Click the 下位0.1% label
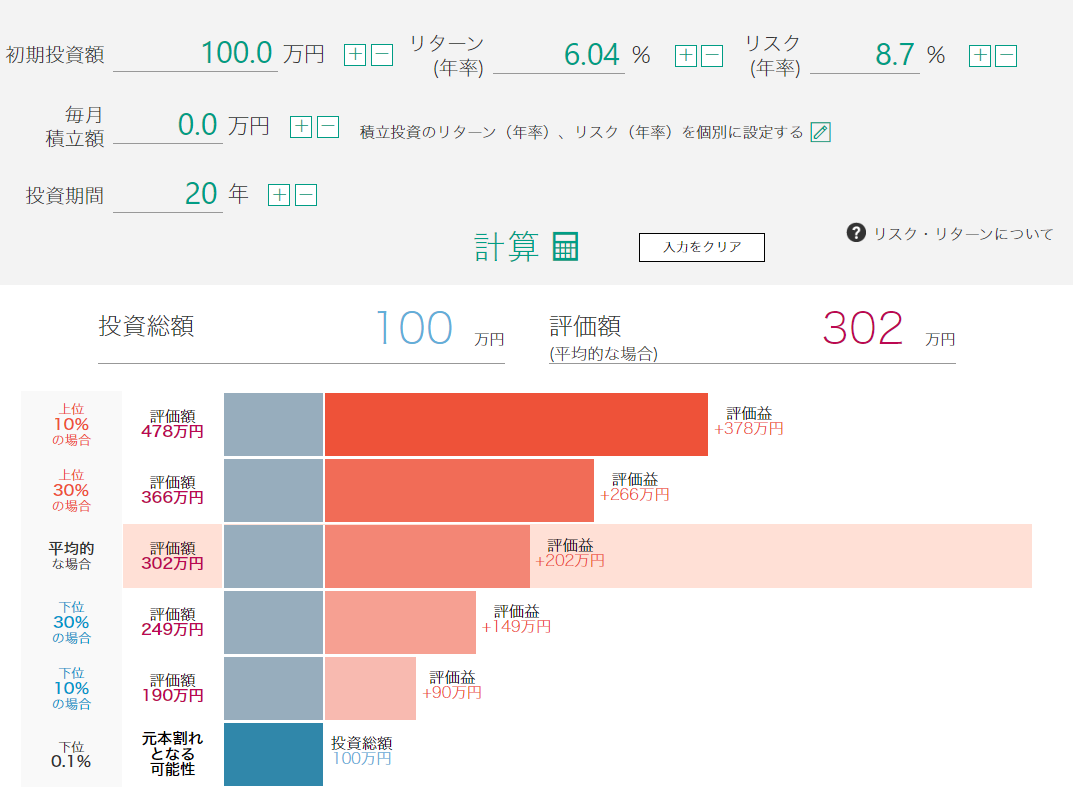The width and height of the screenshot is (1073, 800). 71,754
